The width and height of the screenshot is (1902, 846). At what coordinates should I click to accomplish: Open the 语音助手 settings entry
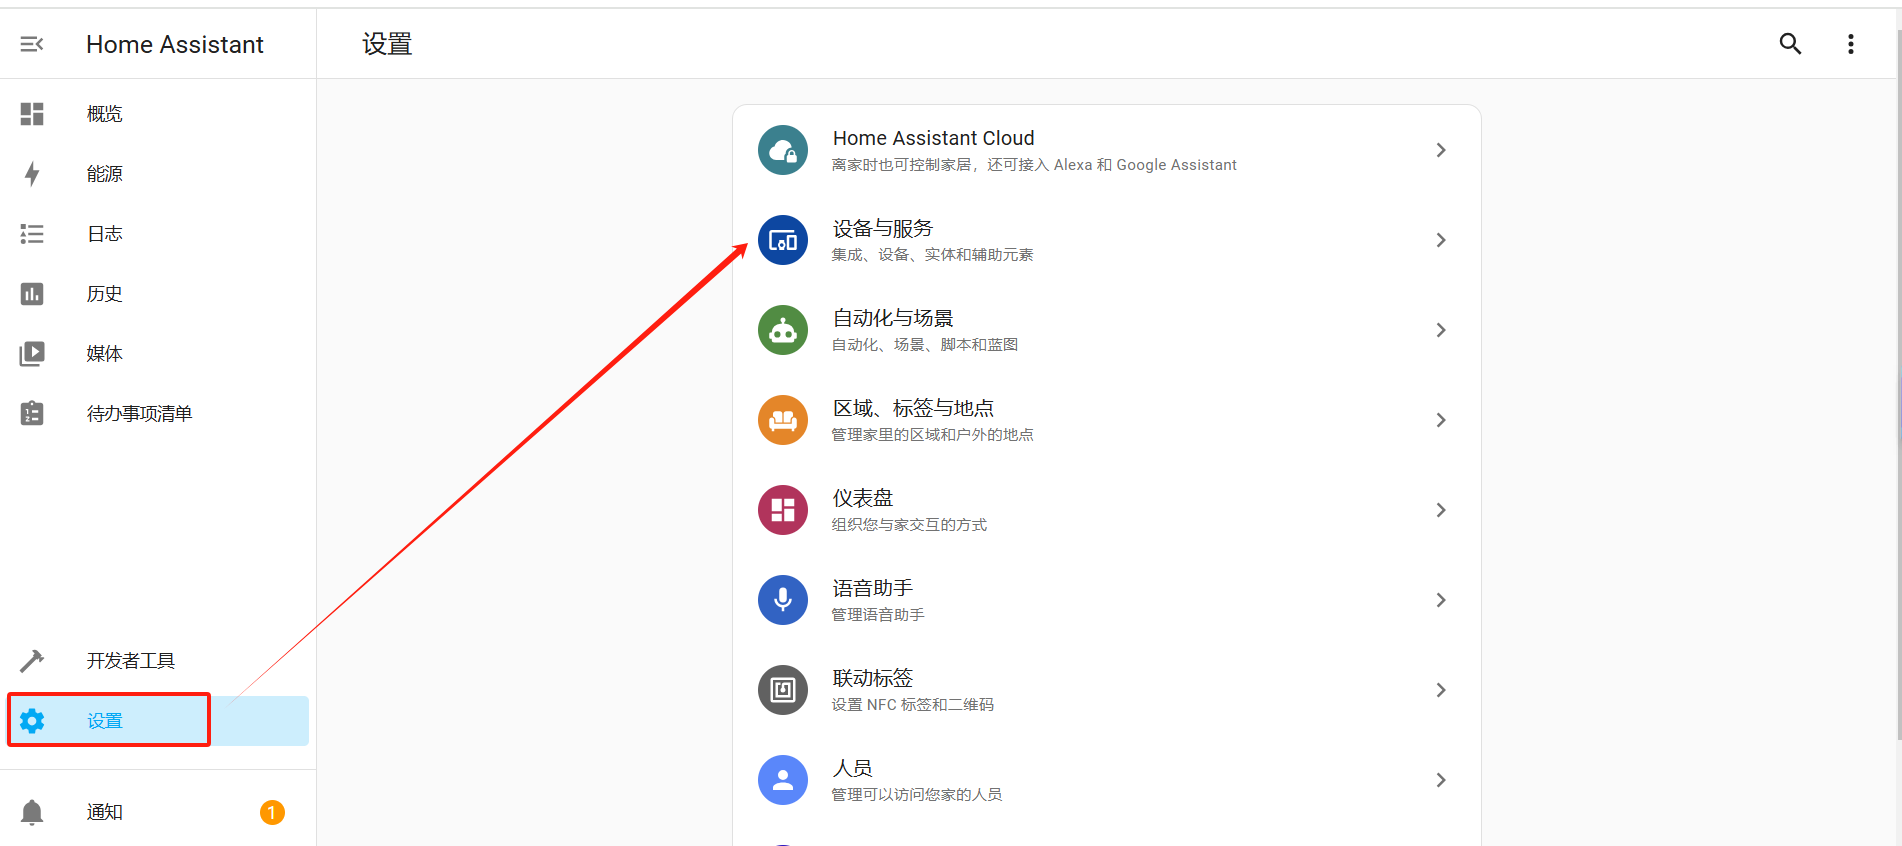1107,600
